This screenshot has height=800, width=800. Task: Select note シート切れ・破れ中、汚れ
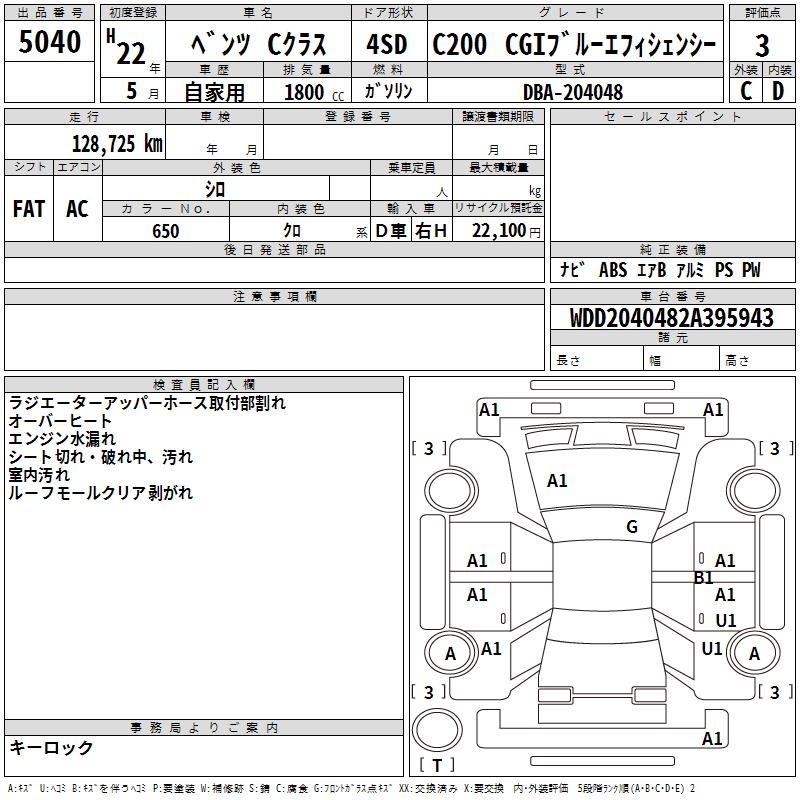pos(101,457)
